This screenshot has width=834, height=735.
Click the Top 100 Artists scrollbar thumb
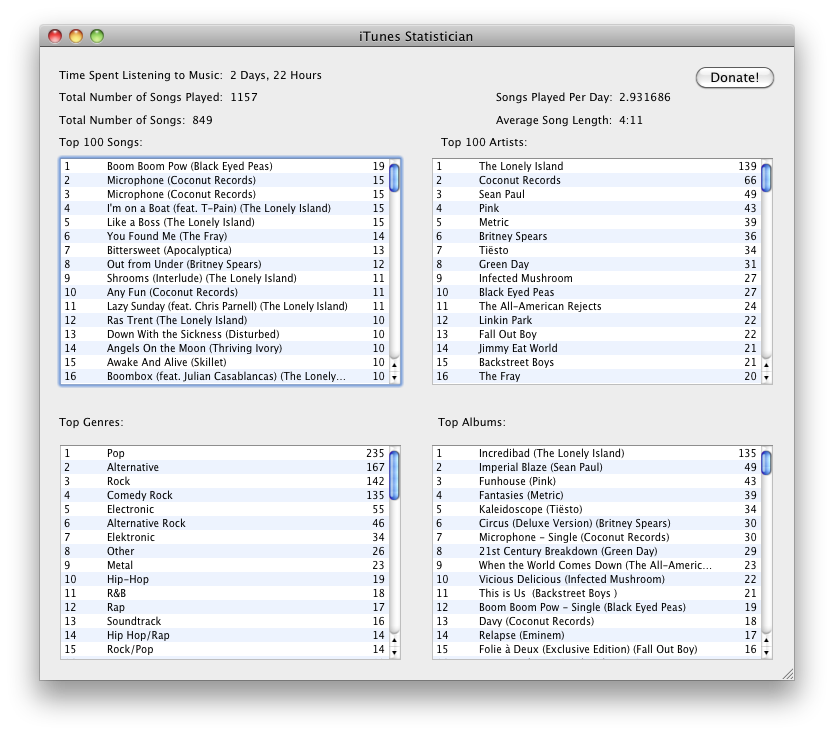tap(766, 178)
